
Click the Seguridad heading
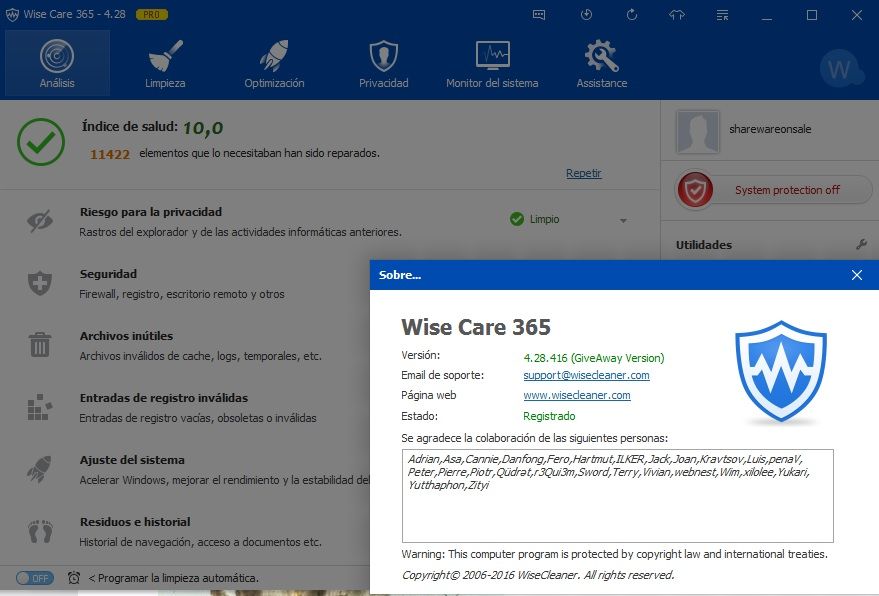tap(108, 274)
